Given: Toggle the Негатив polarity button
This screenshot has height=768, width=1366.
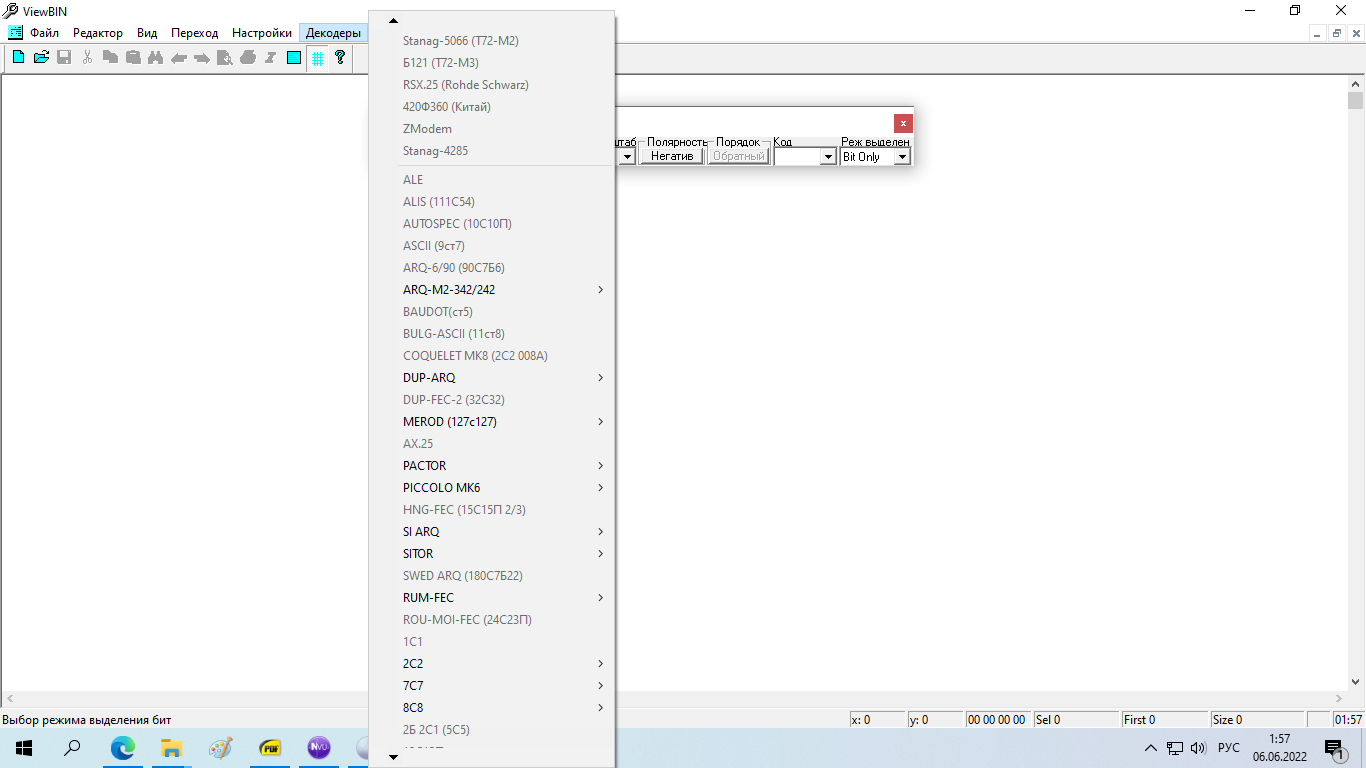Looking at the screenshot, I should click(672, 157).
